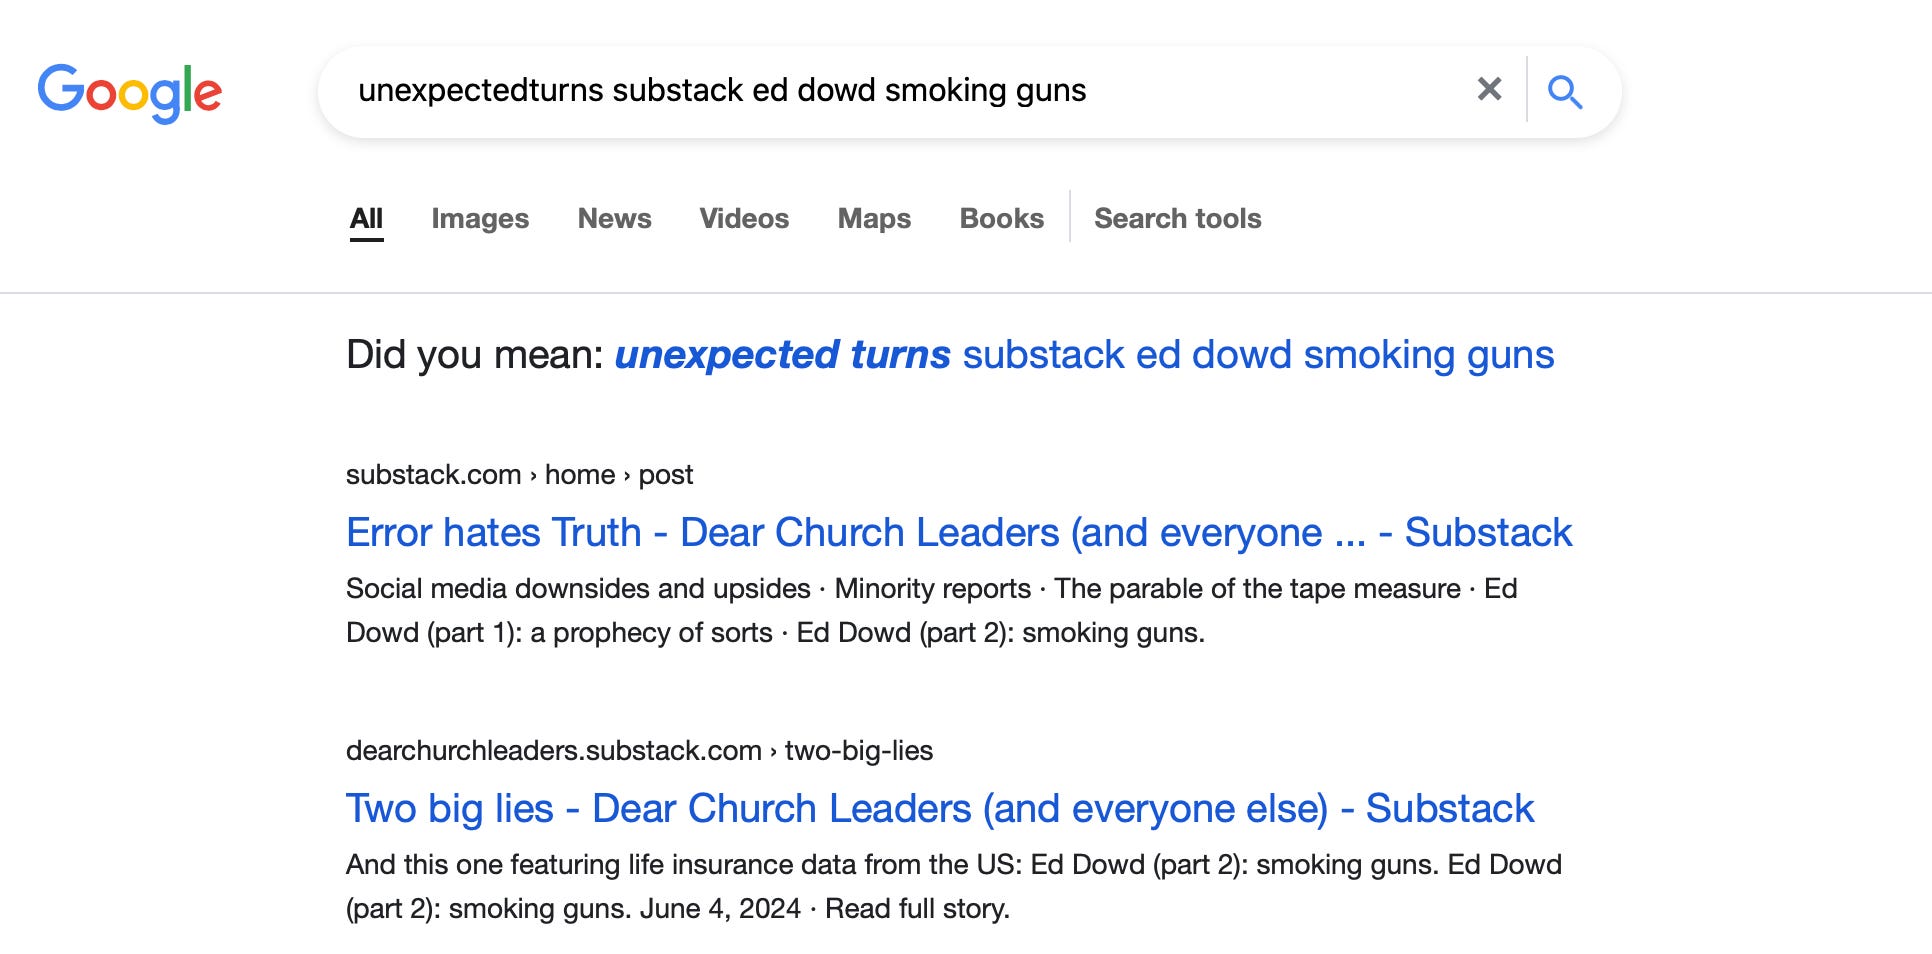1932x954 pixels.
Task: Switch to the News tab
Action: coord(614,218)
